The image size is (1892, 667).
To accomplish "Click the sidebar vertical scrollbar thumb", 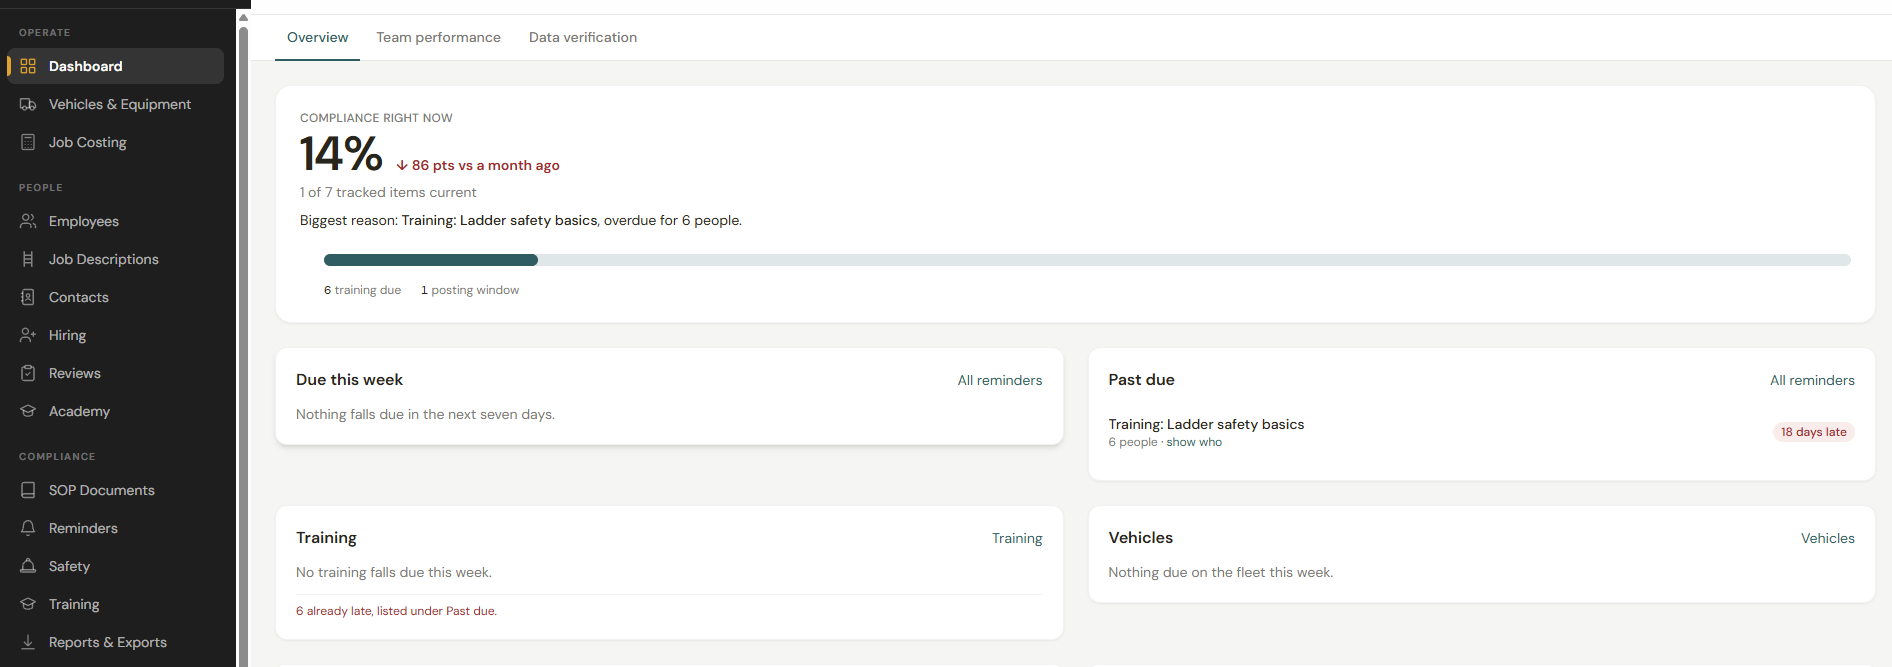I will click(243, 345).
